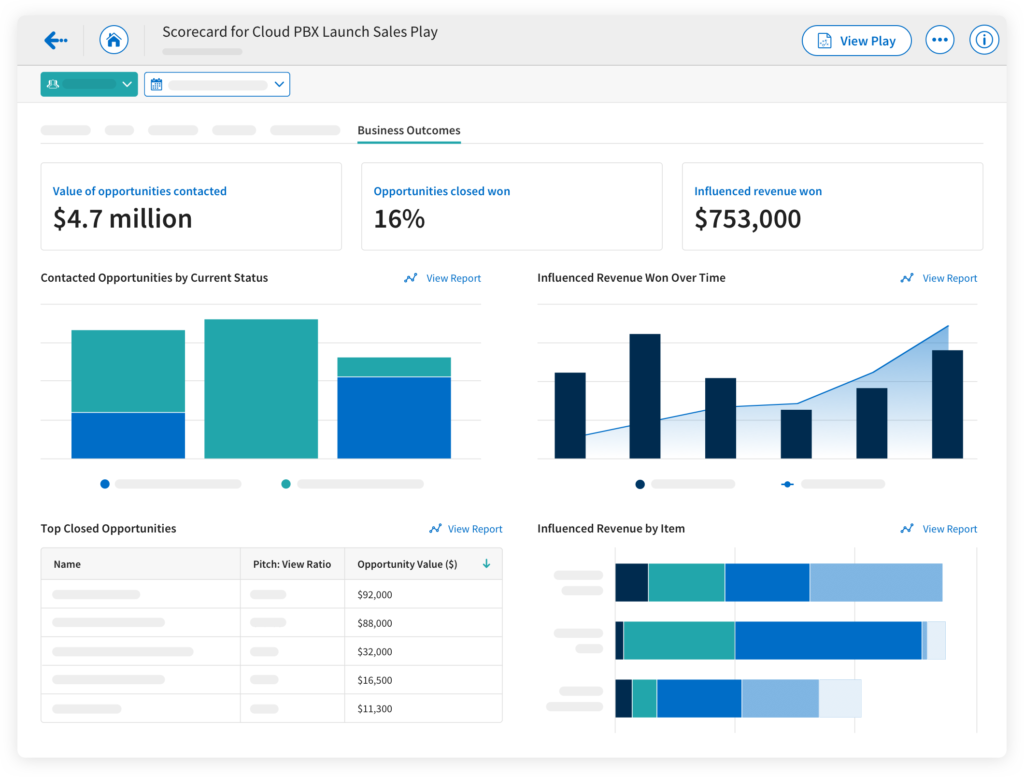Viewport: 1024px width, 777px height.
Task: Open the info icon in header
Action: tap(984, 41)
